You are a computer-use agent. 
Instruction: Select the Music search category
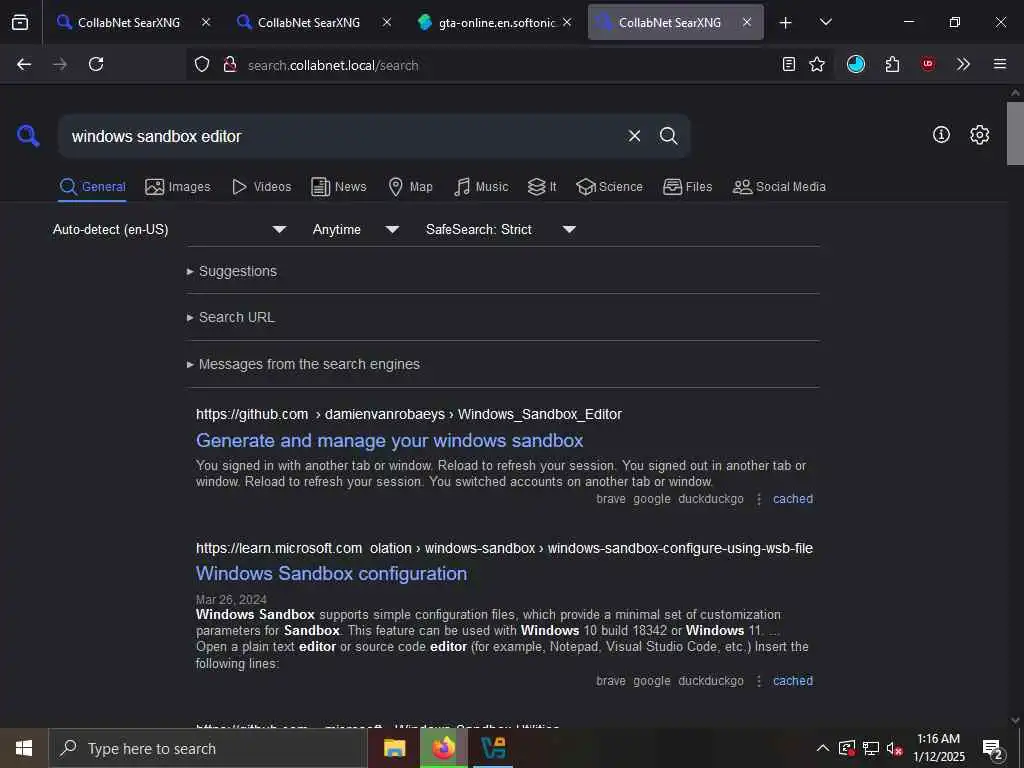click(481, 187)
